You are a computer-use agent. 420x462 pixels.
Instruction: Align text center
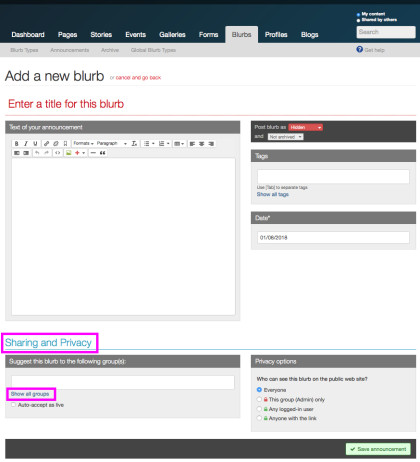[202, 144]
